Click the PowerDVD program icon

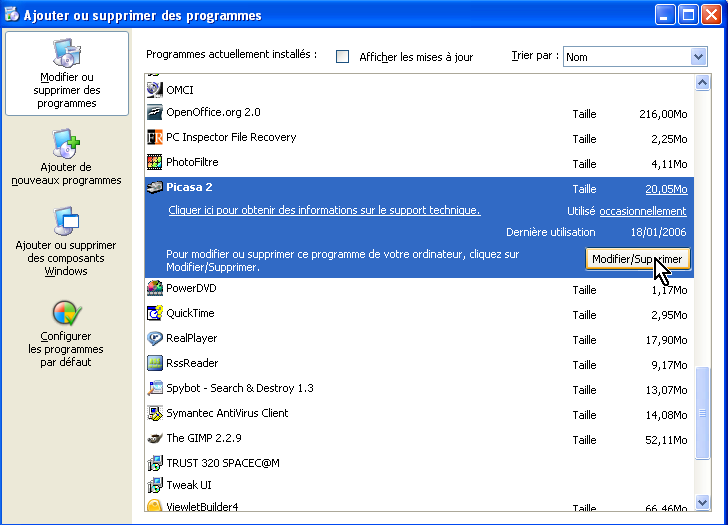click(x=155, y=288)
